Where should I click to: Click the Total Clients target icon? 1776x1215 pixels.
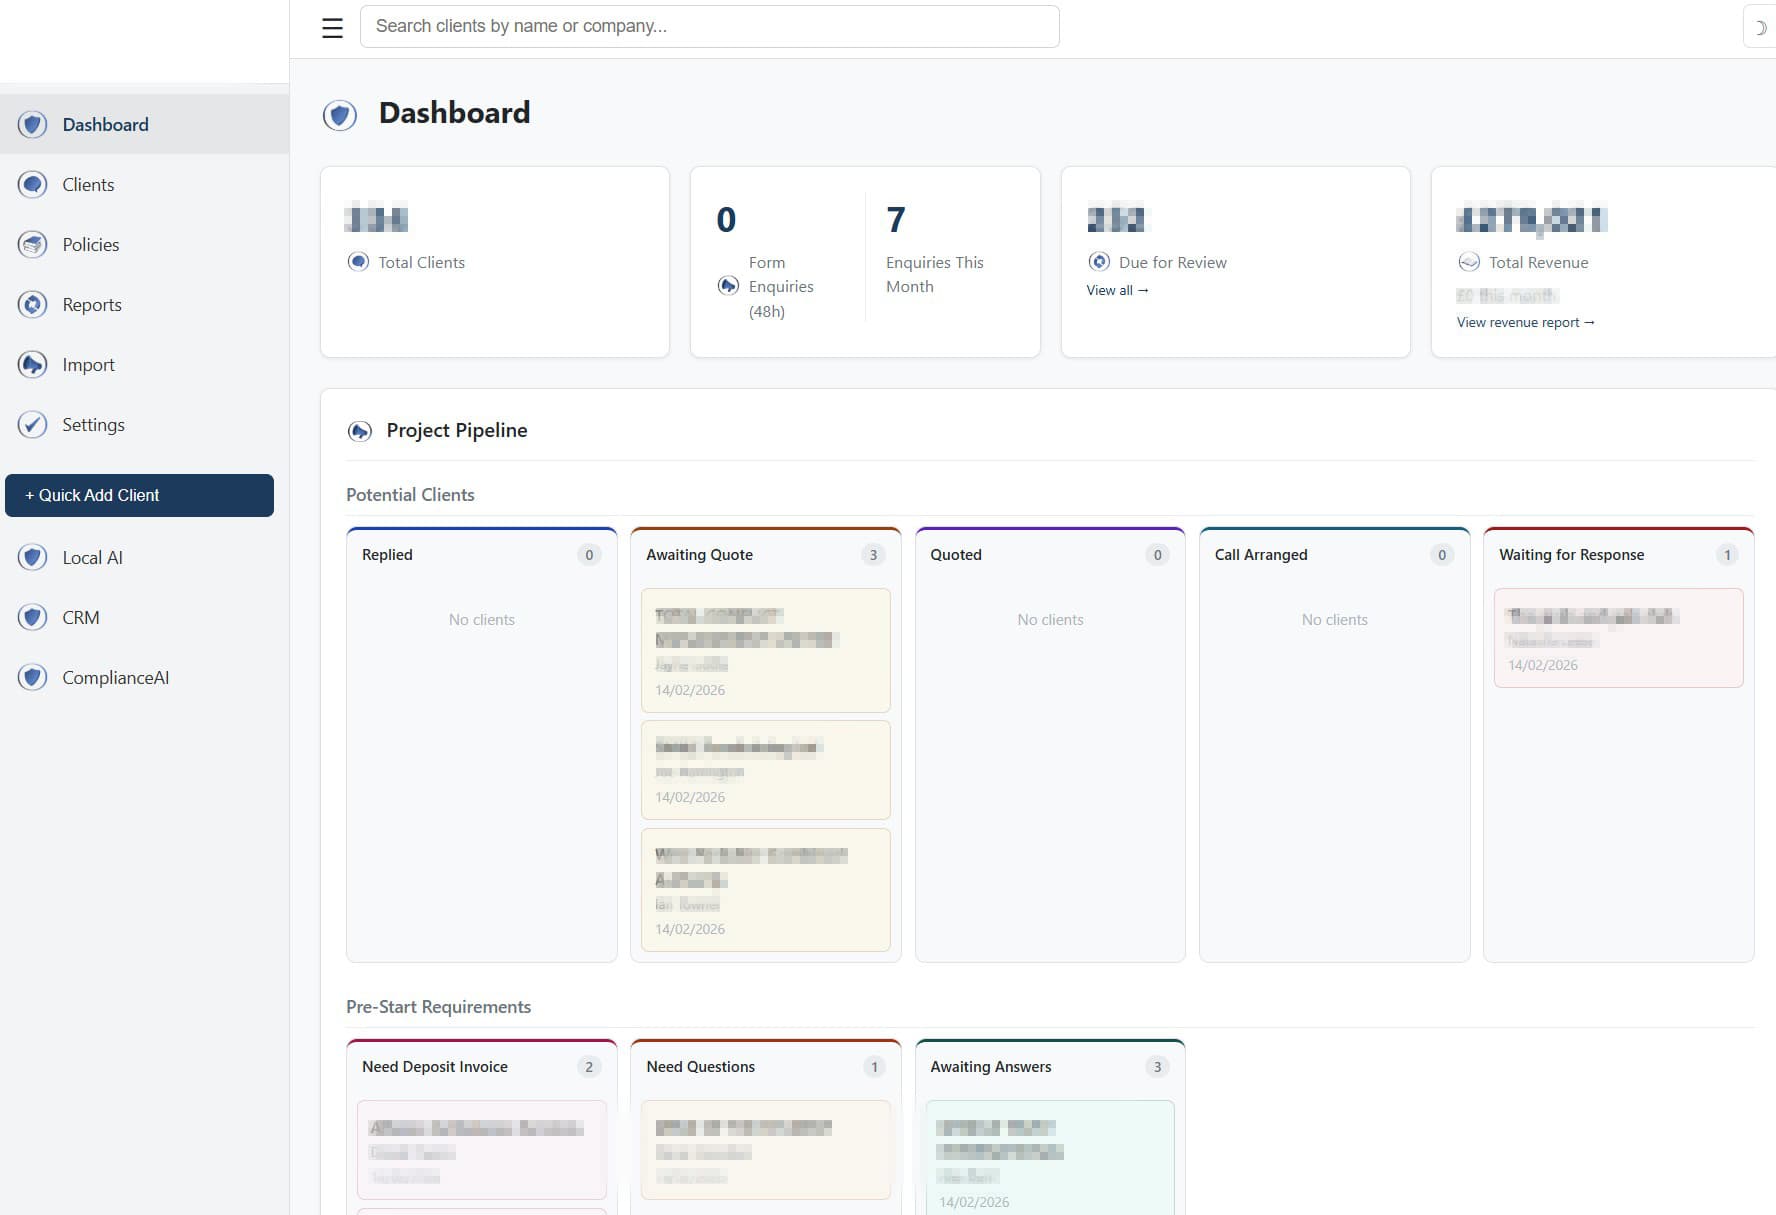pyautogui.click(x=358, y=262)
